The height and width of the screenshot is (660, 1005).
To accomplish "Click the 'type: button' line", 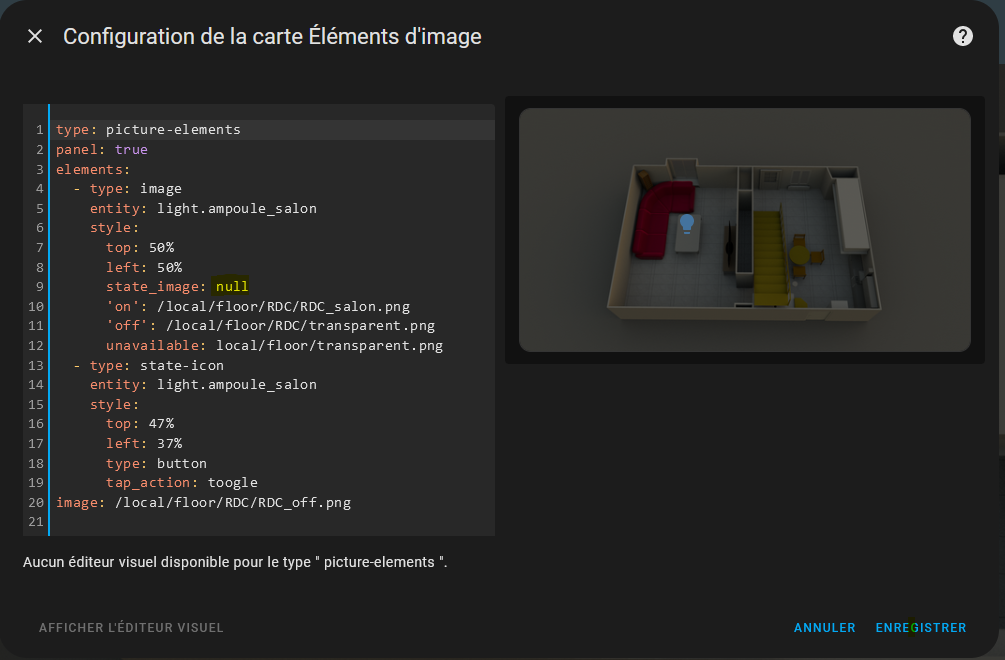I will pyautogui.click(x=156, y=464).
